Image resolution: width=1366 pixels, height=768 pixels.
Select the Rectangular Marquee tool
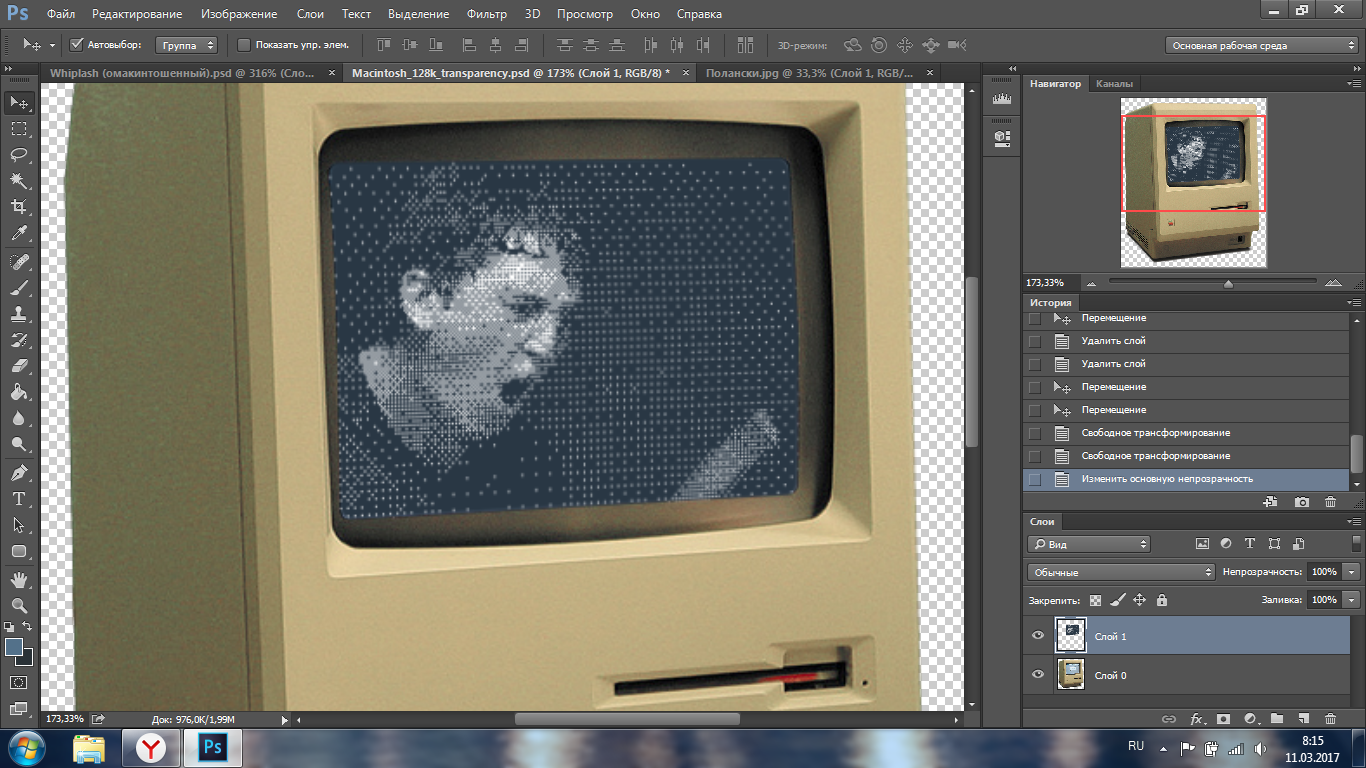(19, 129)
